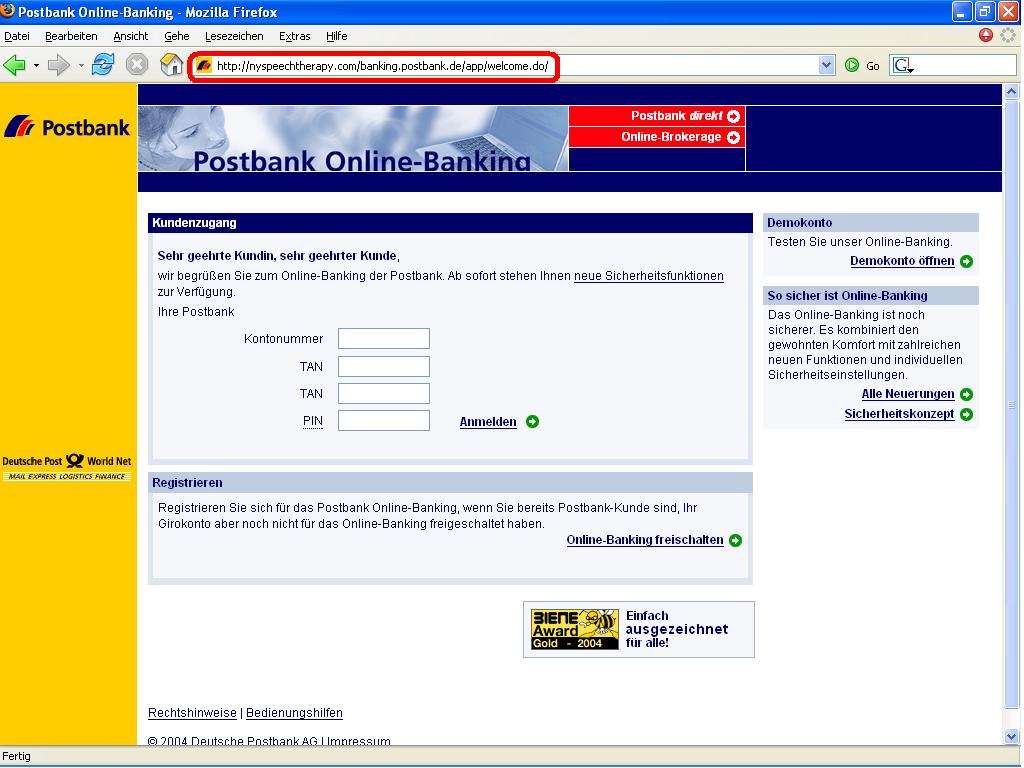Click the Demokonto panel heading
Image resolution: width=1024 pixels, height=768 pixels.
[x=871, y=223]
